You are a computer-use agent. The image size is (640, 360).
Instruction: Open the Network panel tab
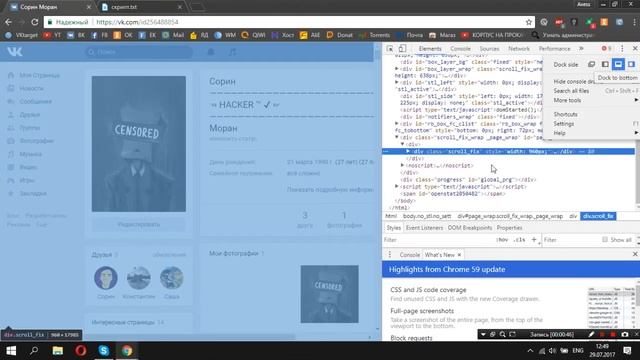click(519, 49)
